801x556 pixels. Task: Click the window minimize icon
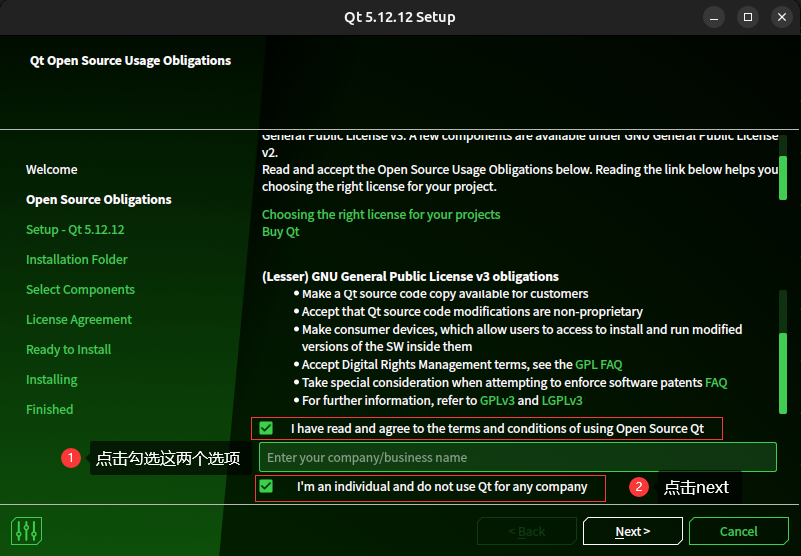(714, 17)
